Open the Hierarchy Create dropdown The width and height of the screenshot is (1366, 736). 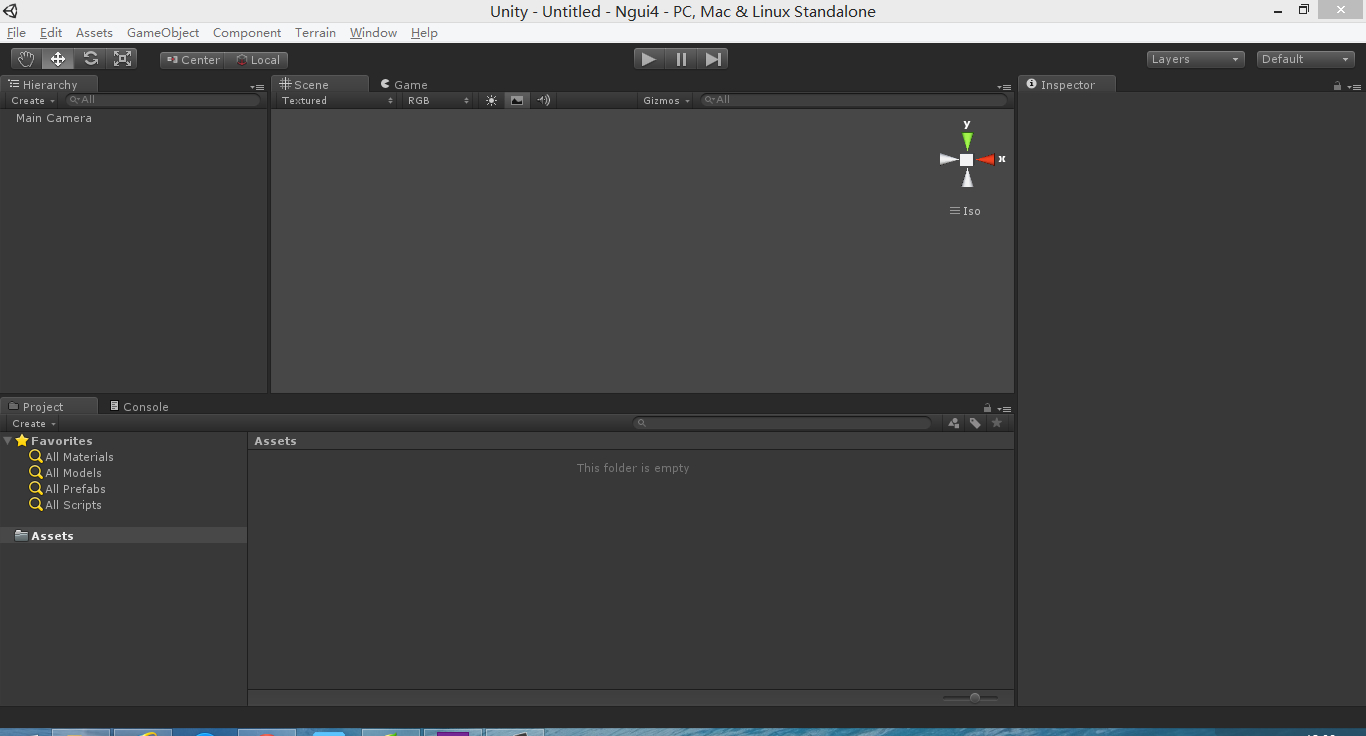coord(33,100)
